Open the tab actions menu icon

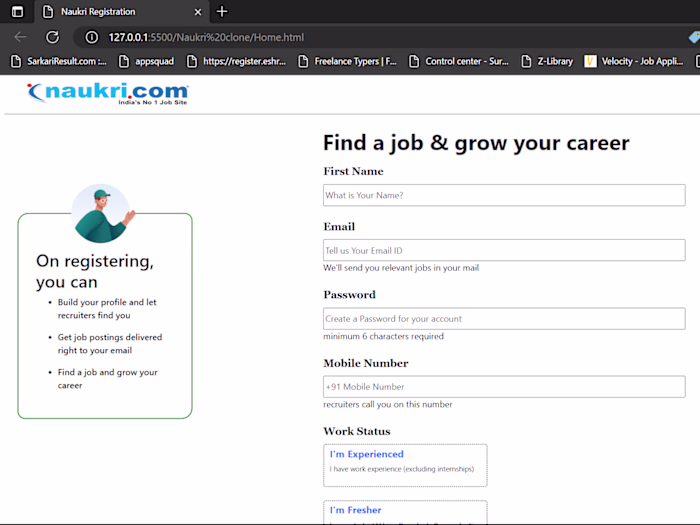(x=17, y=12)
